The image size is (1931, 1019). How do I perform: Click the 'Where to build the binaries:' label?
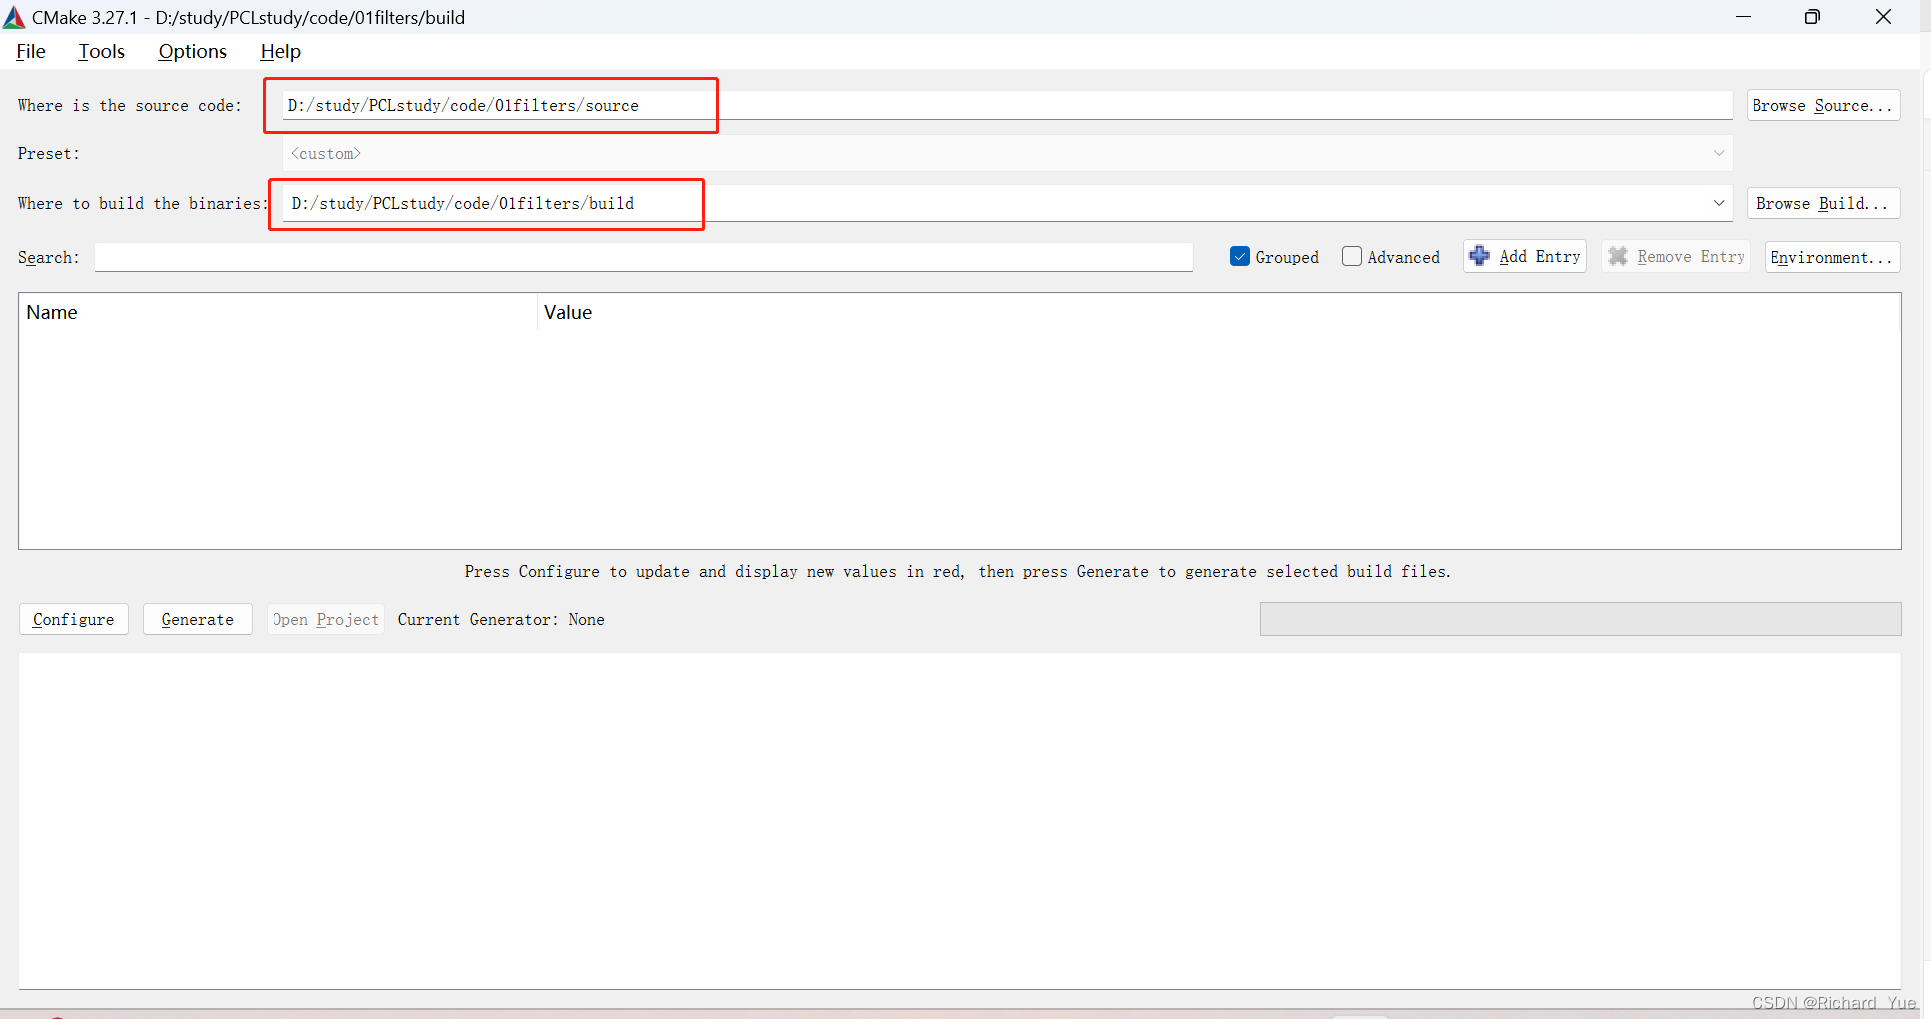point(143,203)
